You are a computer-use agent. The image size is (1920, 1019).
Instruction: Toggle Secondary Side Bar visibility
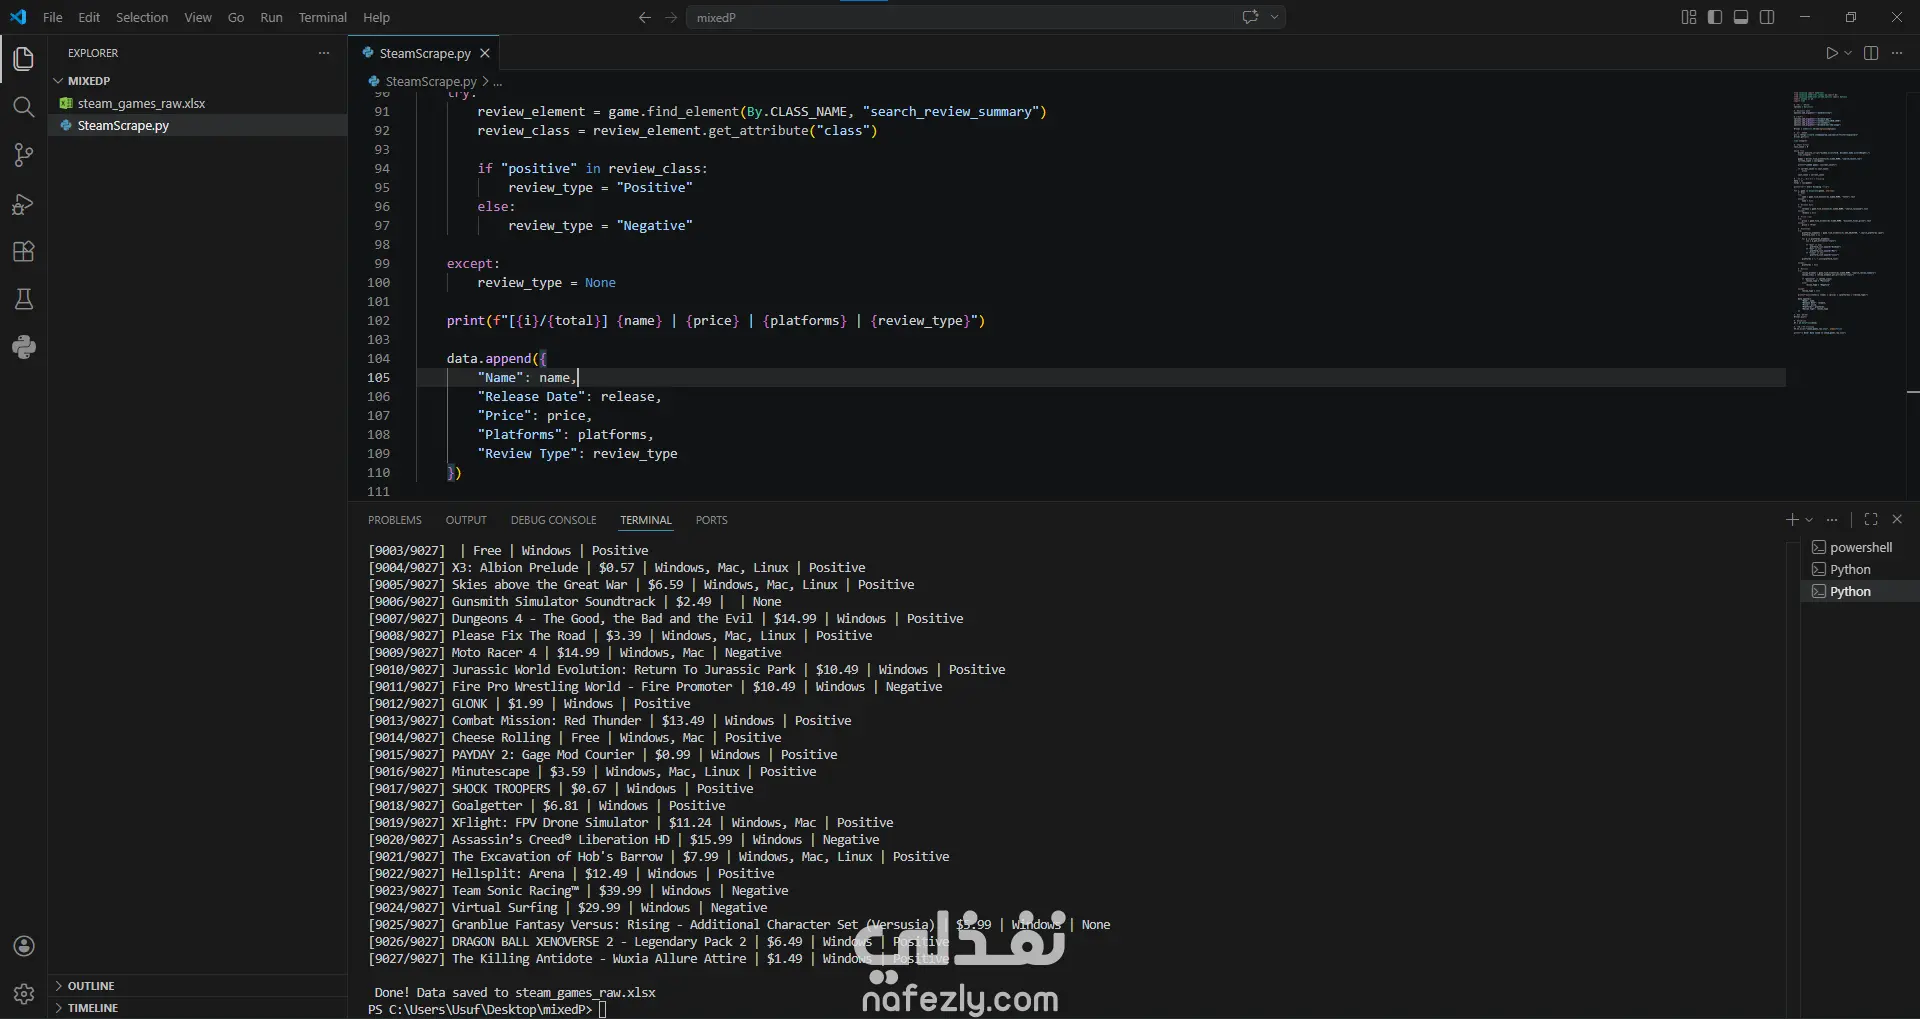tap(1767, 17)
